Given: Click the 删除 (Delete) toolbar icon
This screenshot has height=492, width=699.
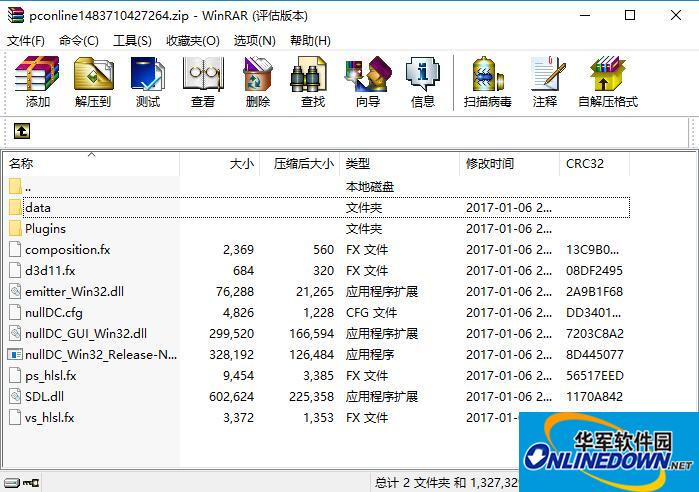Looking at the screenshot, I should (x=257, y=81).
